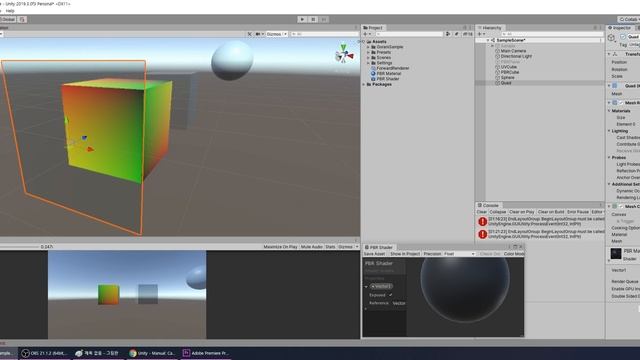Click the Project search by label icon
The image size is (640, 360).
point(456,34)
